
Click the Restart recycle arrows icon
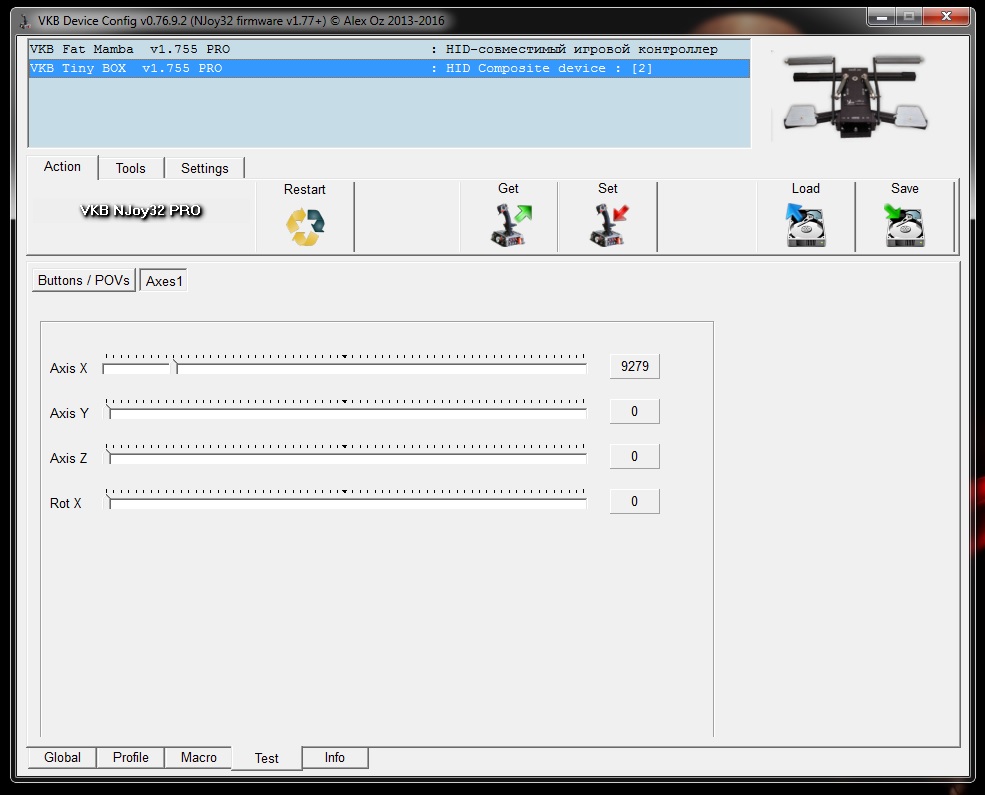tap(305, 226)
